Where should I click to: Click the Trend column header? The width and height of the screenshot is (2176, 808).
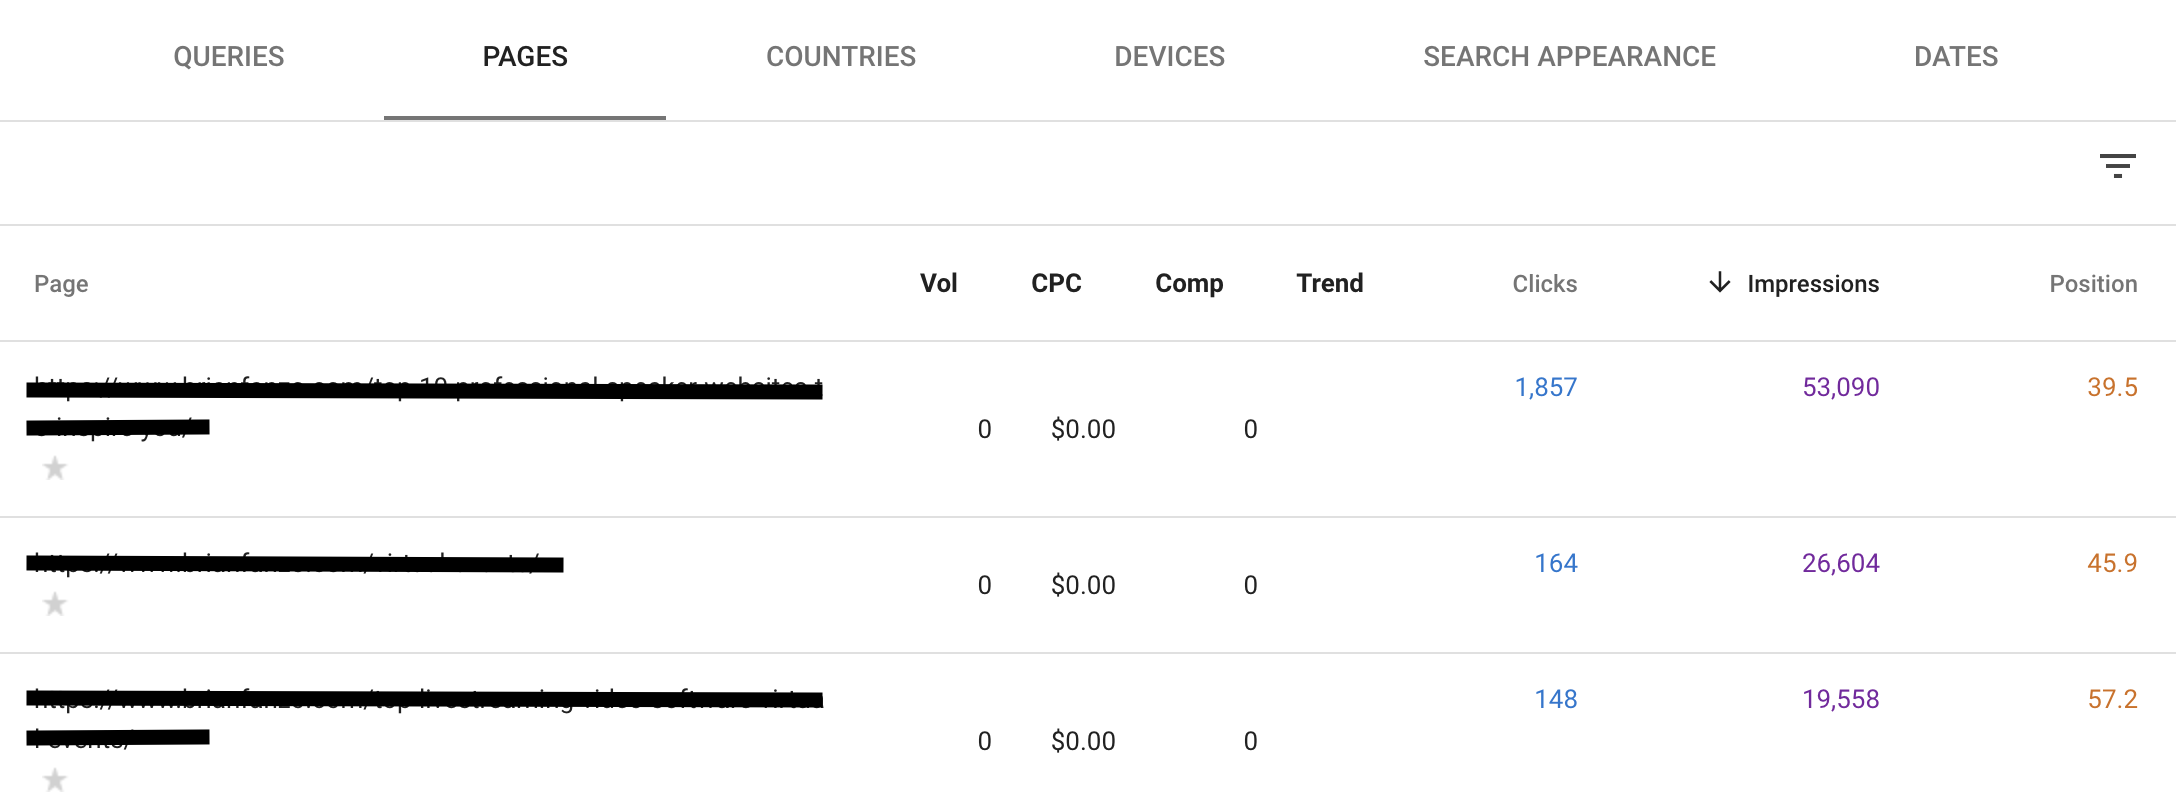tap(1329, 283)
